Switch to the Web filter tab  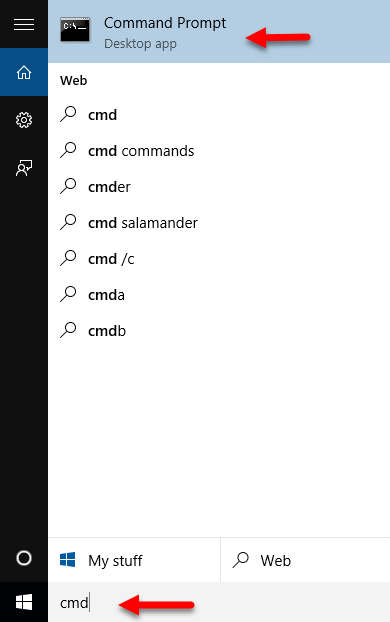click(x=305, y=560)
